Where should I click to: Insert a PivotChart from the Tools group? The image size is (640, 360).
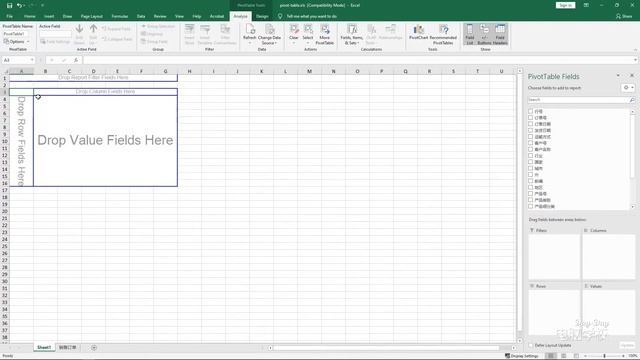coord(418,32)
